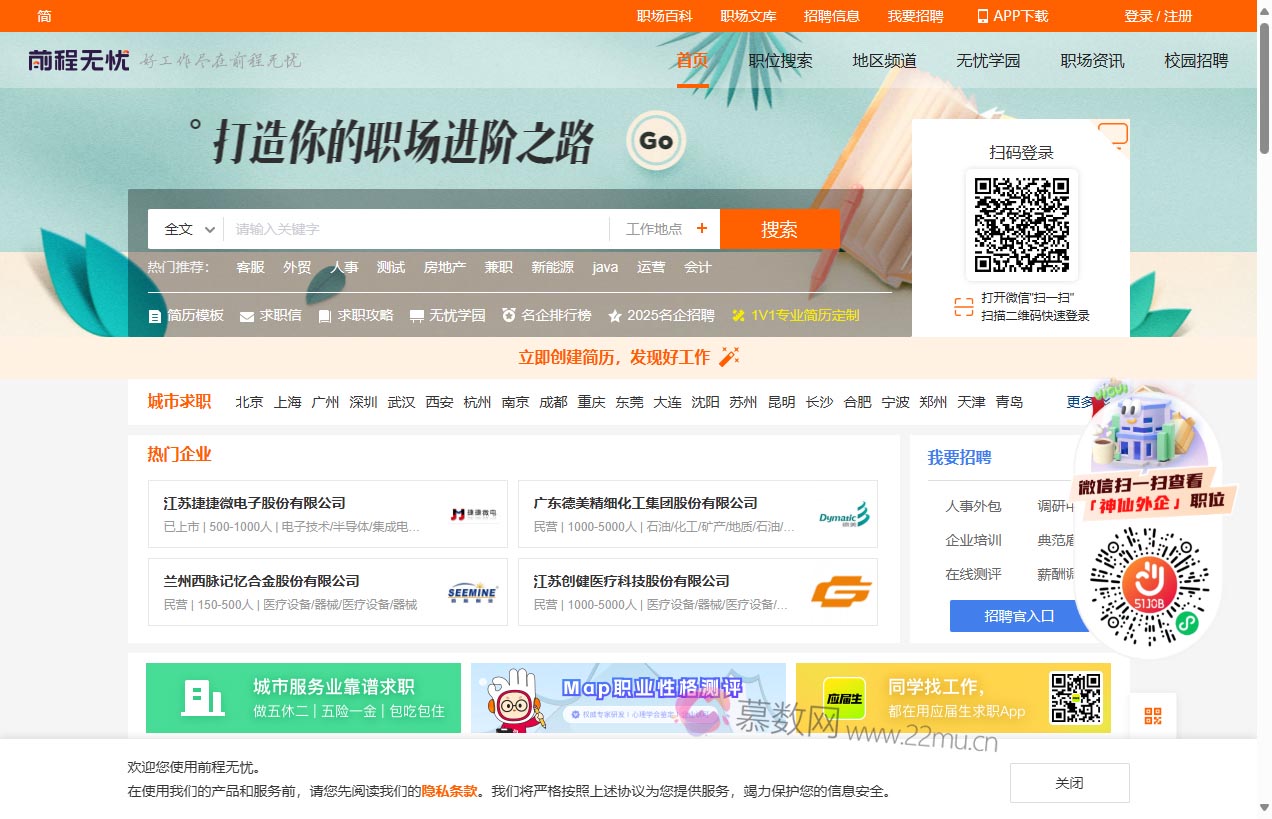Click the 2025名企招聘 star icon
Viewport: 1272px width, 819px height.
[x=612, y=315]
